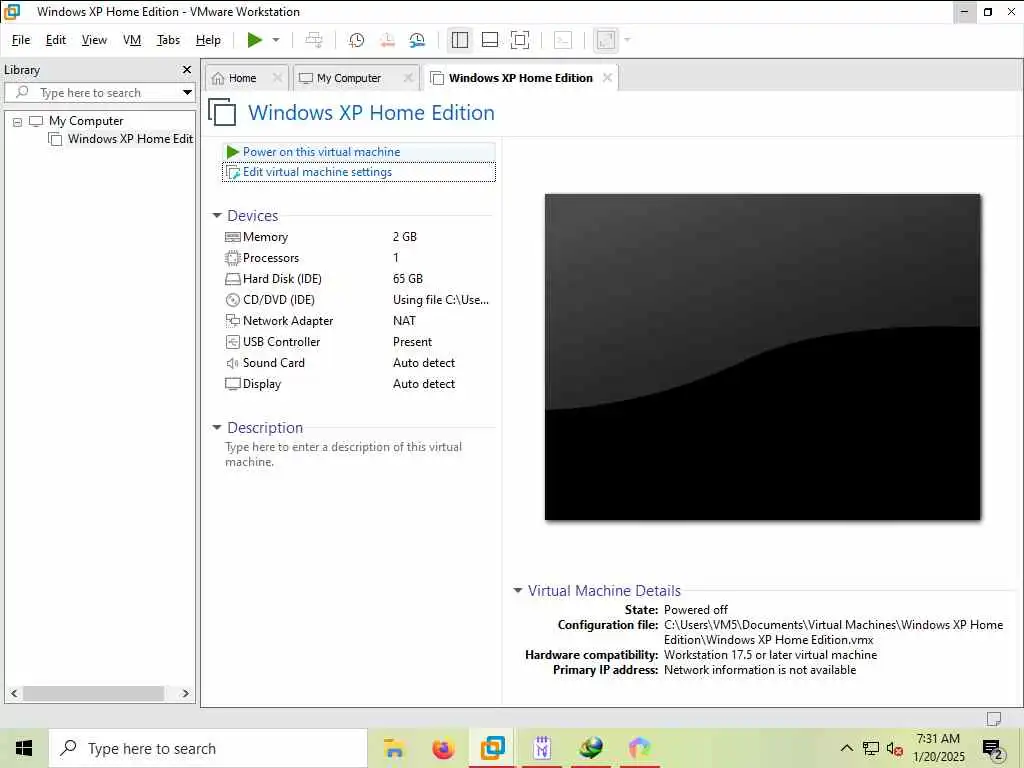Click the library scrollbar left arrow
This screenshot has height=768, width=1024.
[14, 694]
